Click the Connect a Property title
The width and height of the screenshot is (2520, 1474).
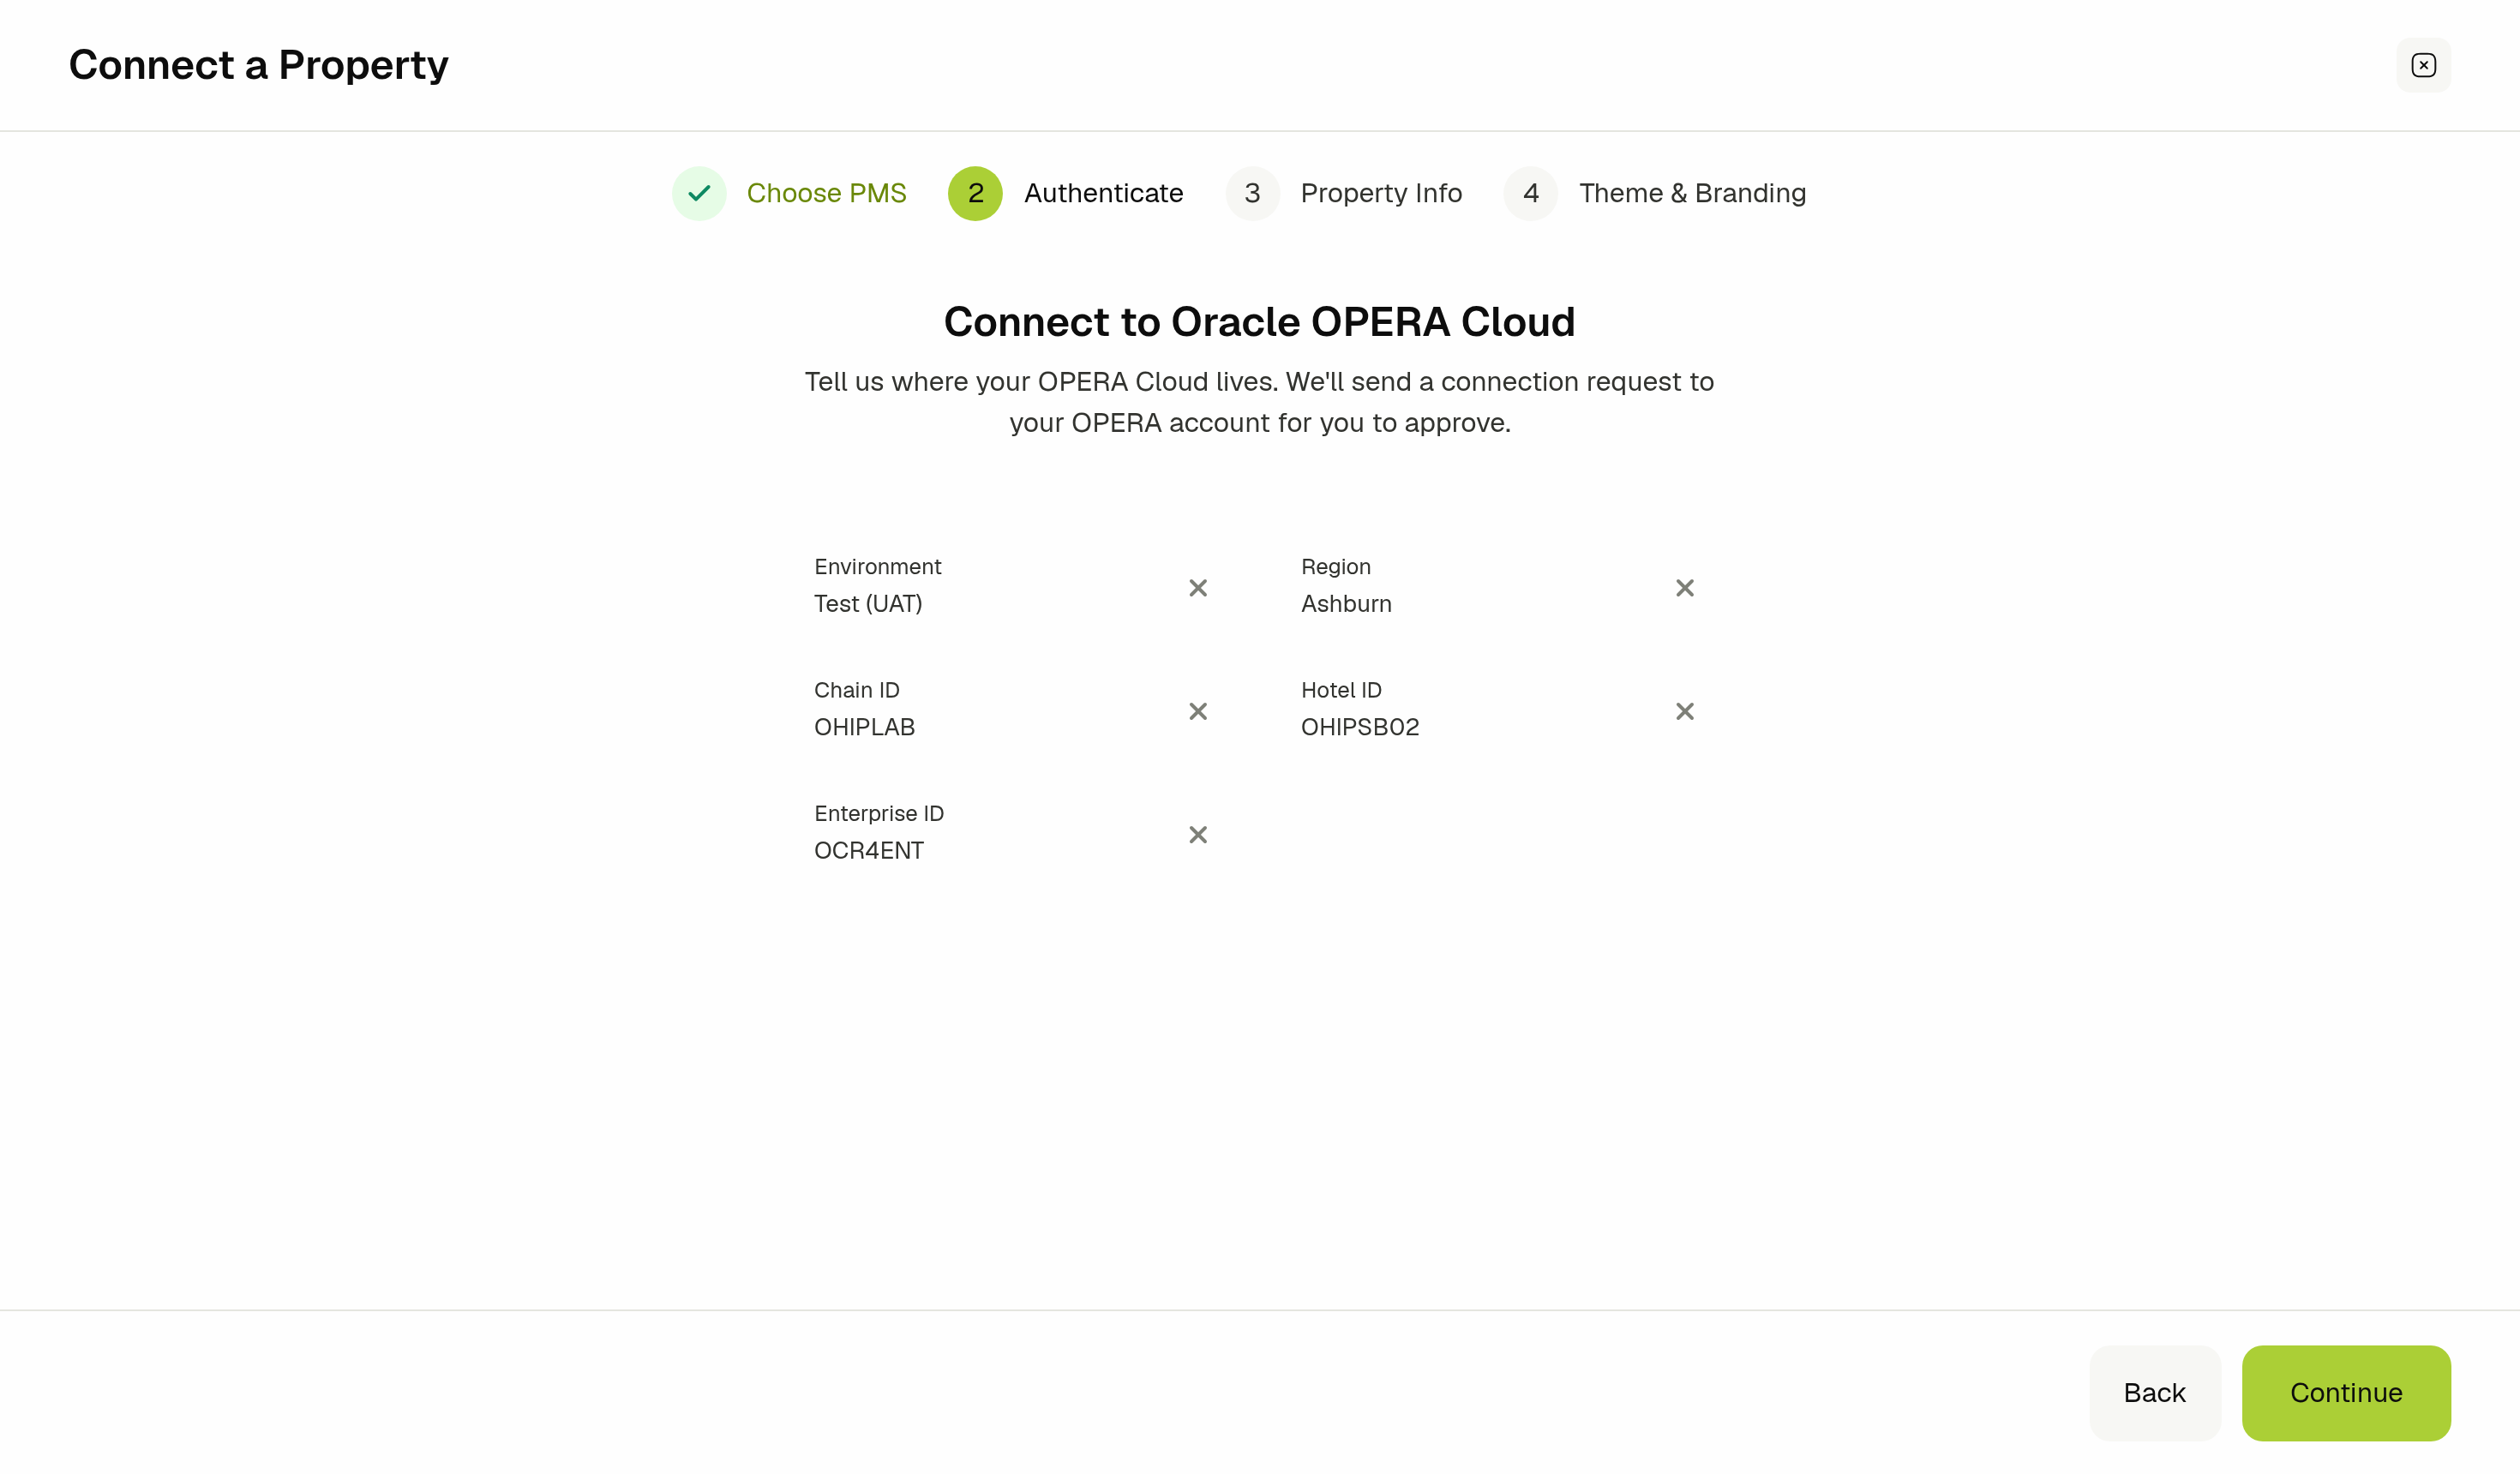(259, 65)
